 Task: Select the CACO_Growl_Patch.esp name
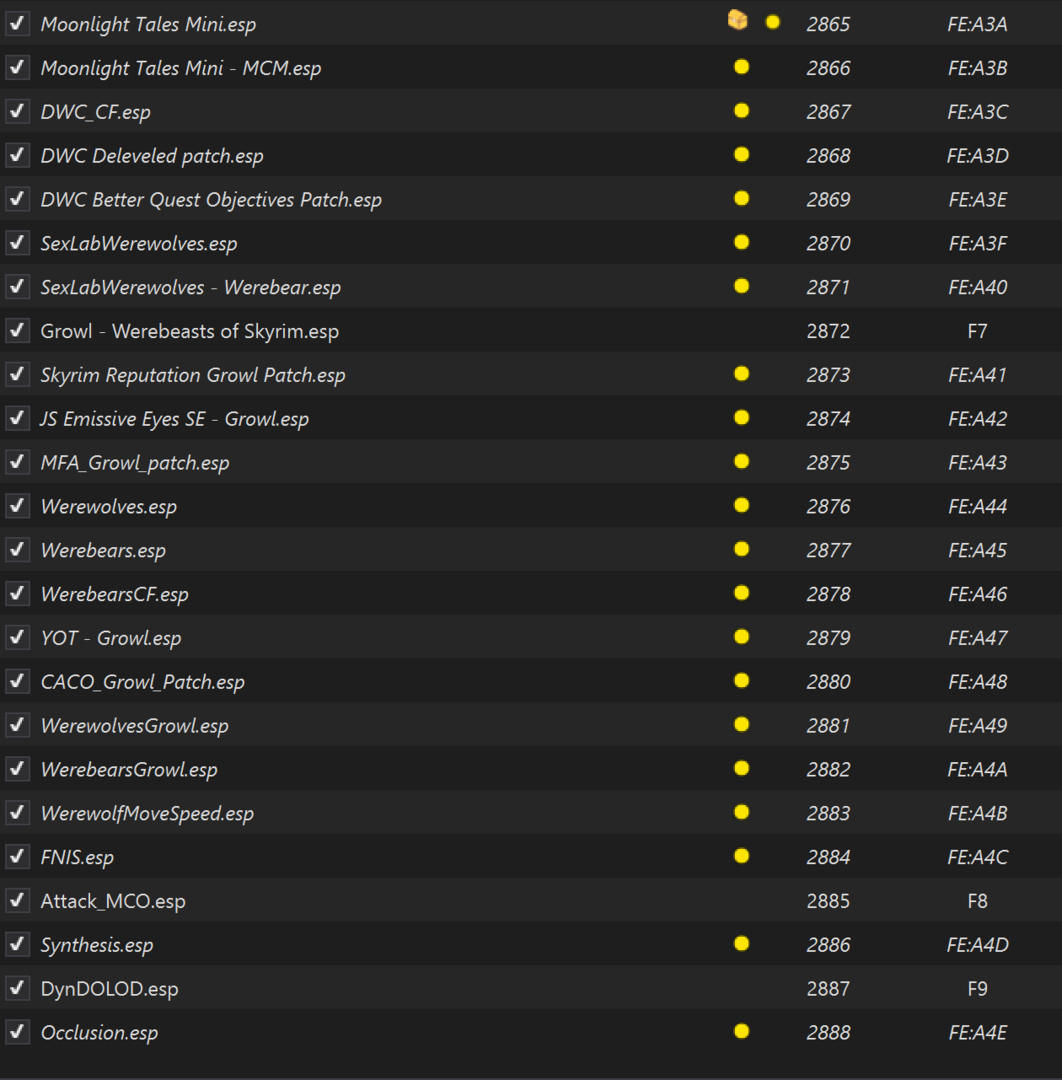pyautogui.click(x=143, y=682)
